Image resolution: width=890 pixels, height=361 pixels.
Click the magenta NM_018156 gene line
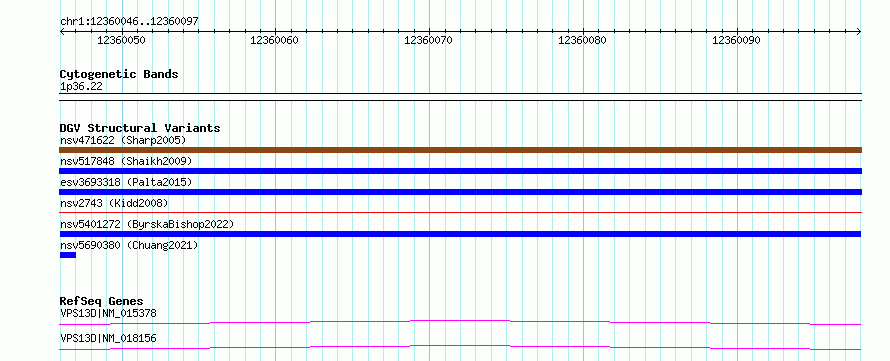460,347
